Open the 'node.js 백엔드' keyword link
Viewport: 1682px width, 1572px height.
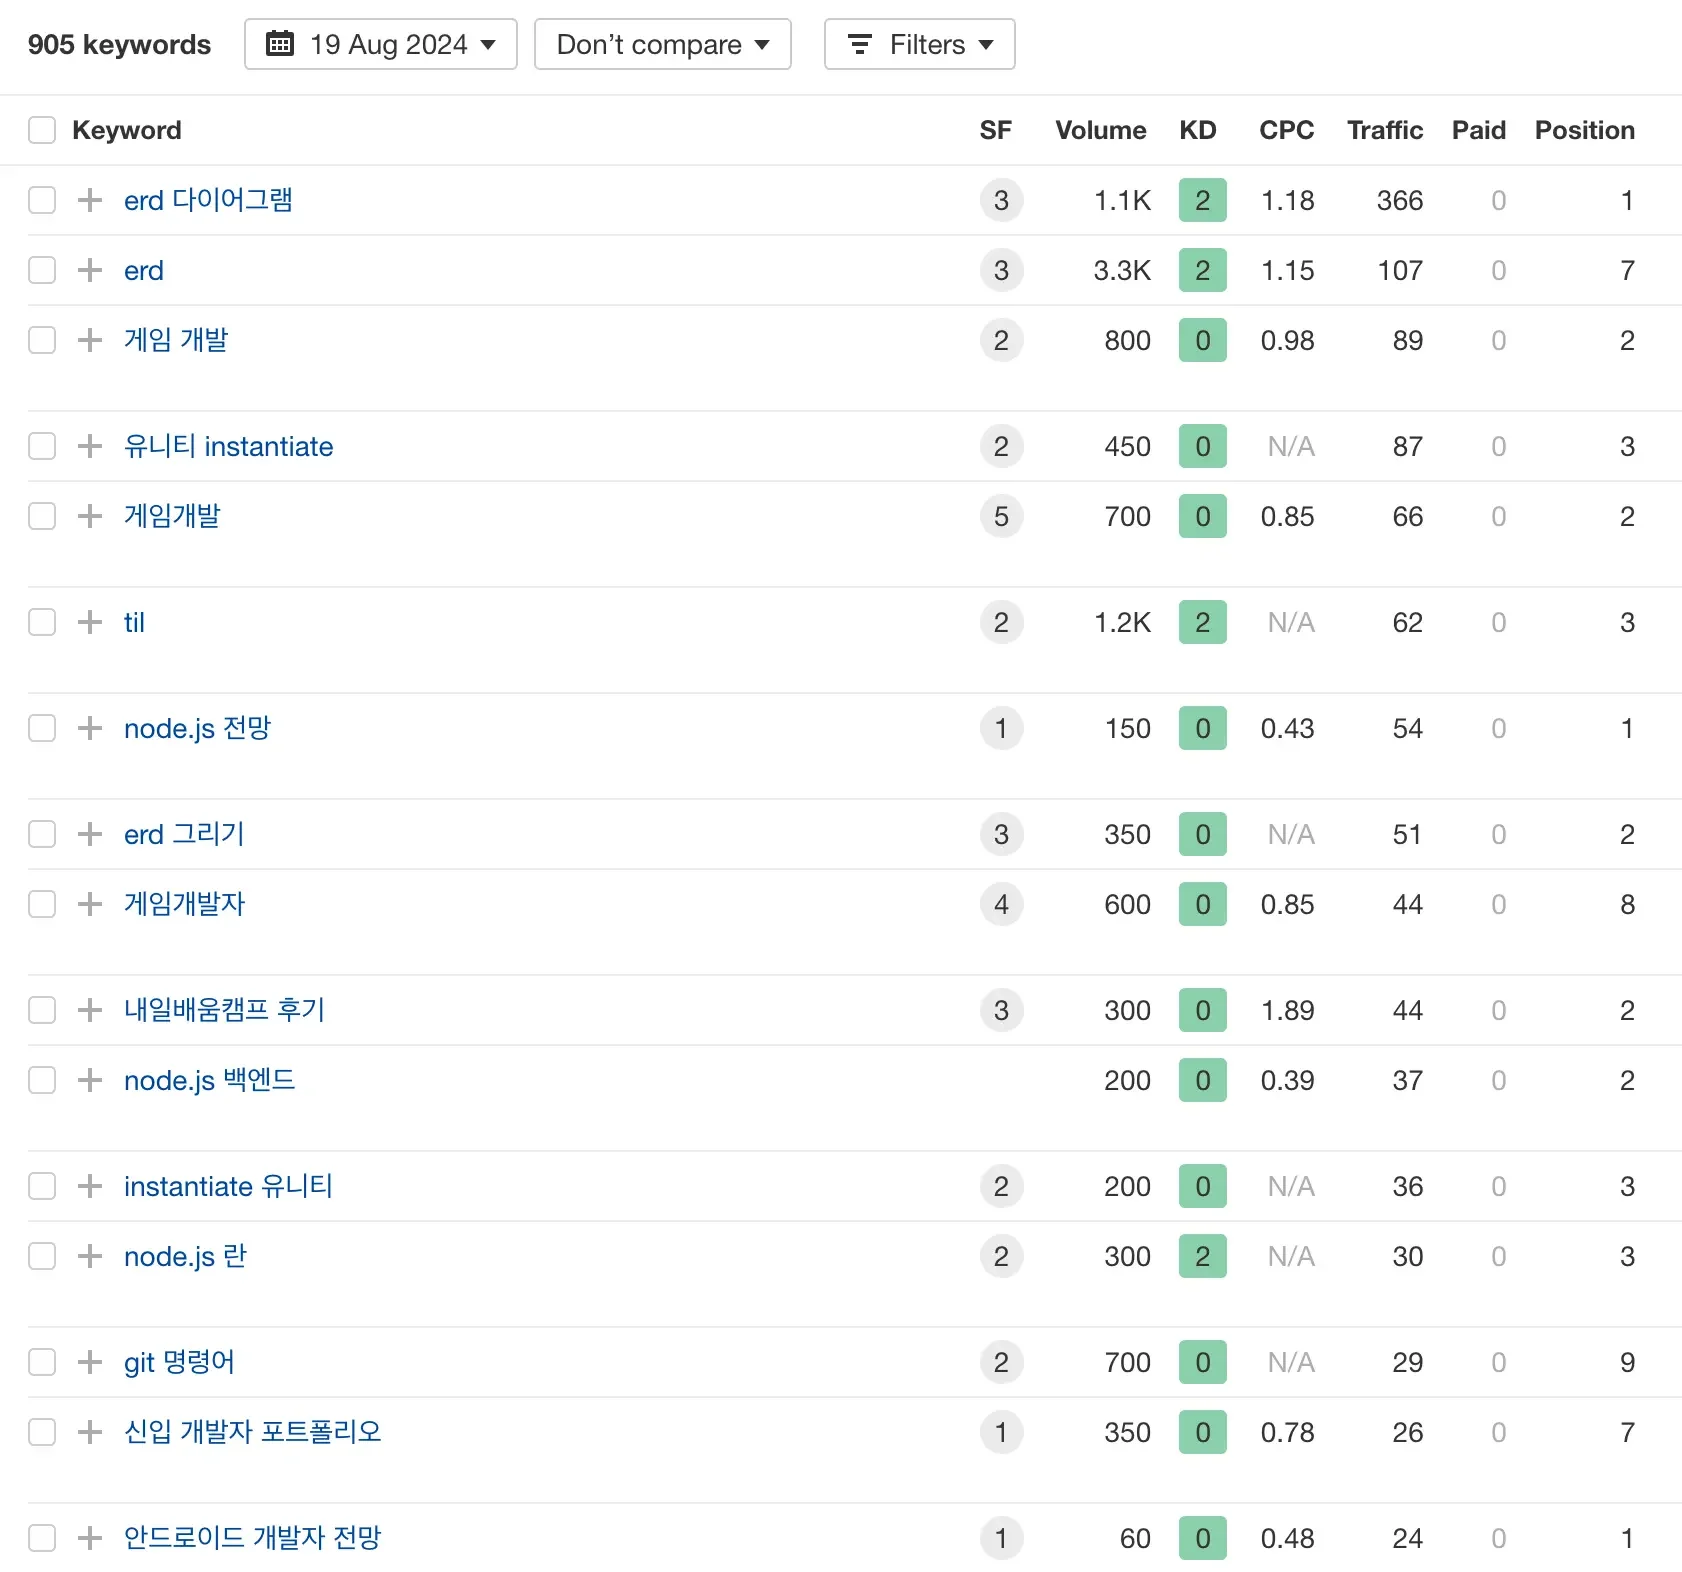coord(209,1080)
